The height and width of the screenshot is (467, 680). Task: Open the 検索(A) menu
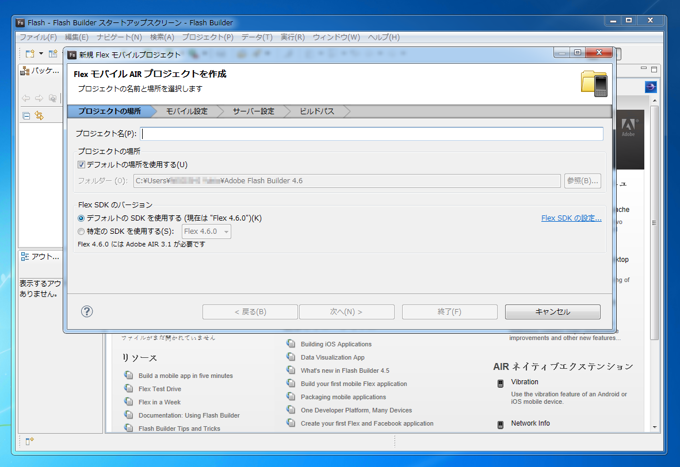[162, 37]
